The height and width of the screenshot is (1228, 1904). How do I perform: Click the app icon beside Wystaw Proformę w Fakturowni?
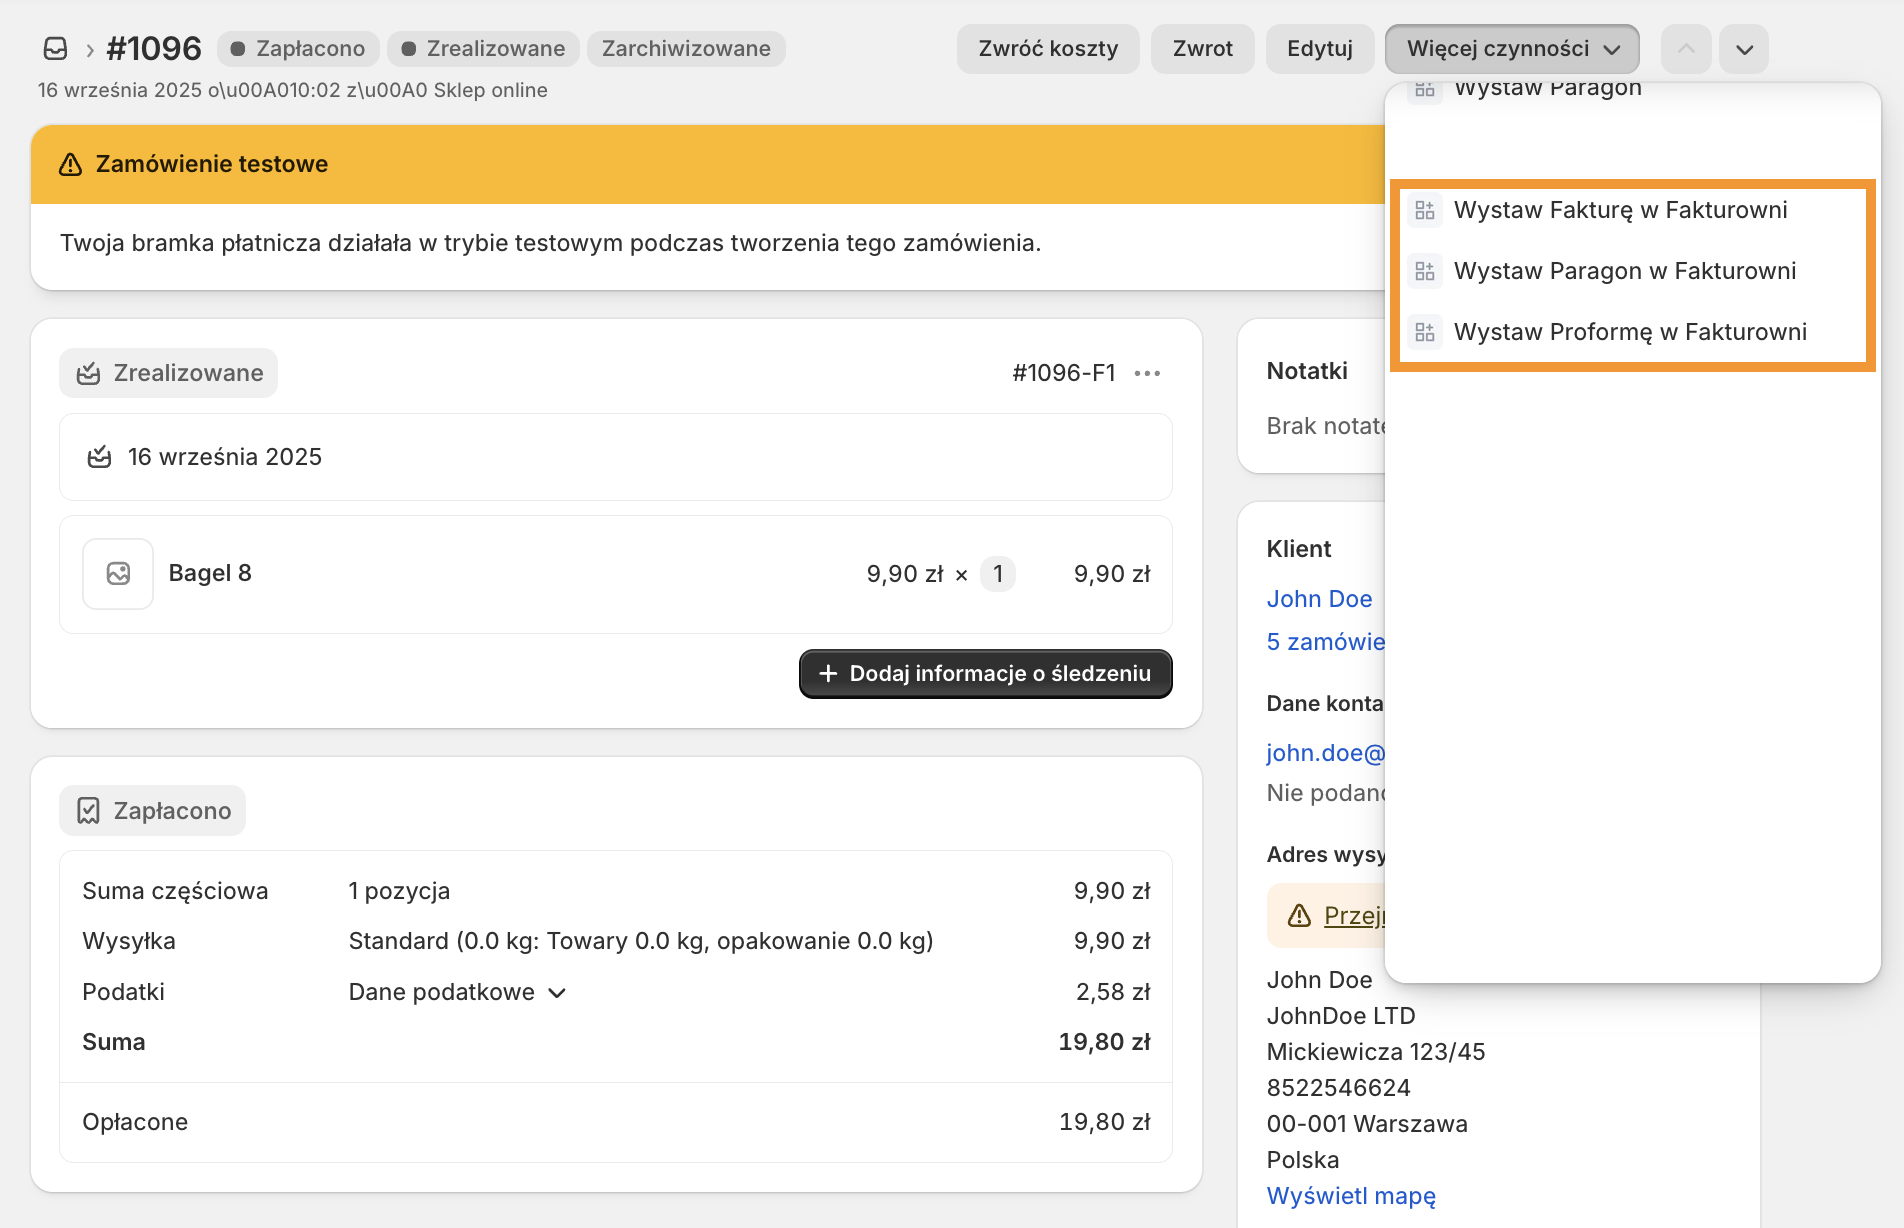point(1425,332)
